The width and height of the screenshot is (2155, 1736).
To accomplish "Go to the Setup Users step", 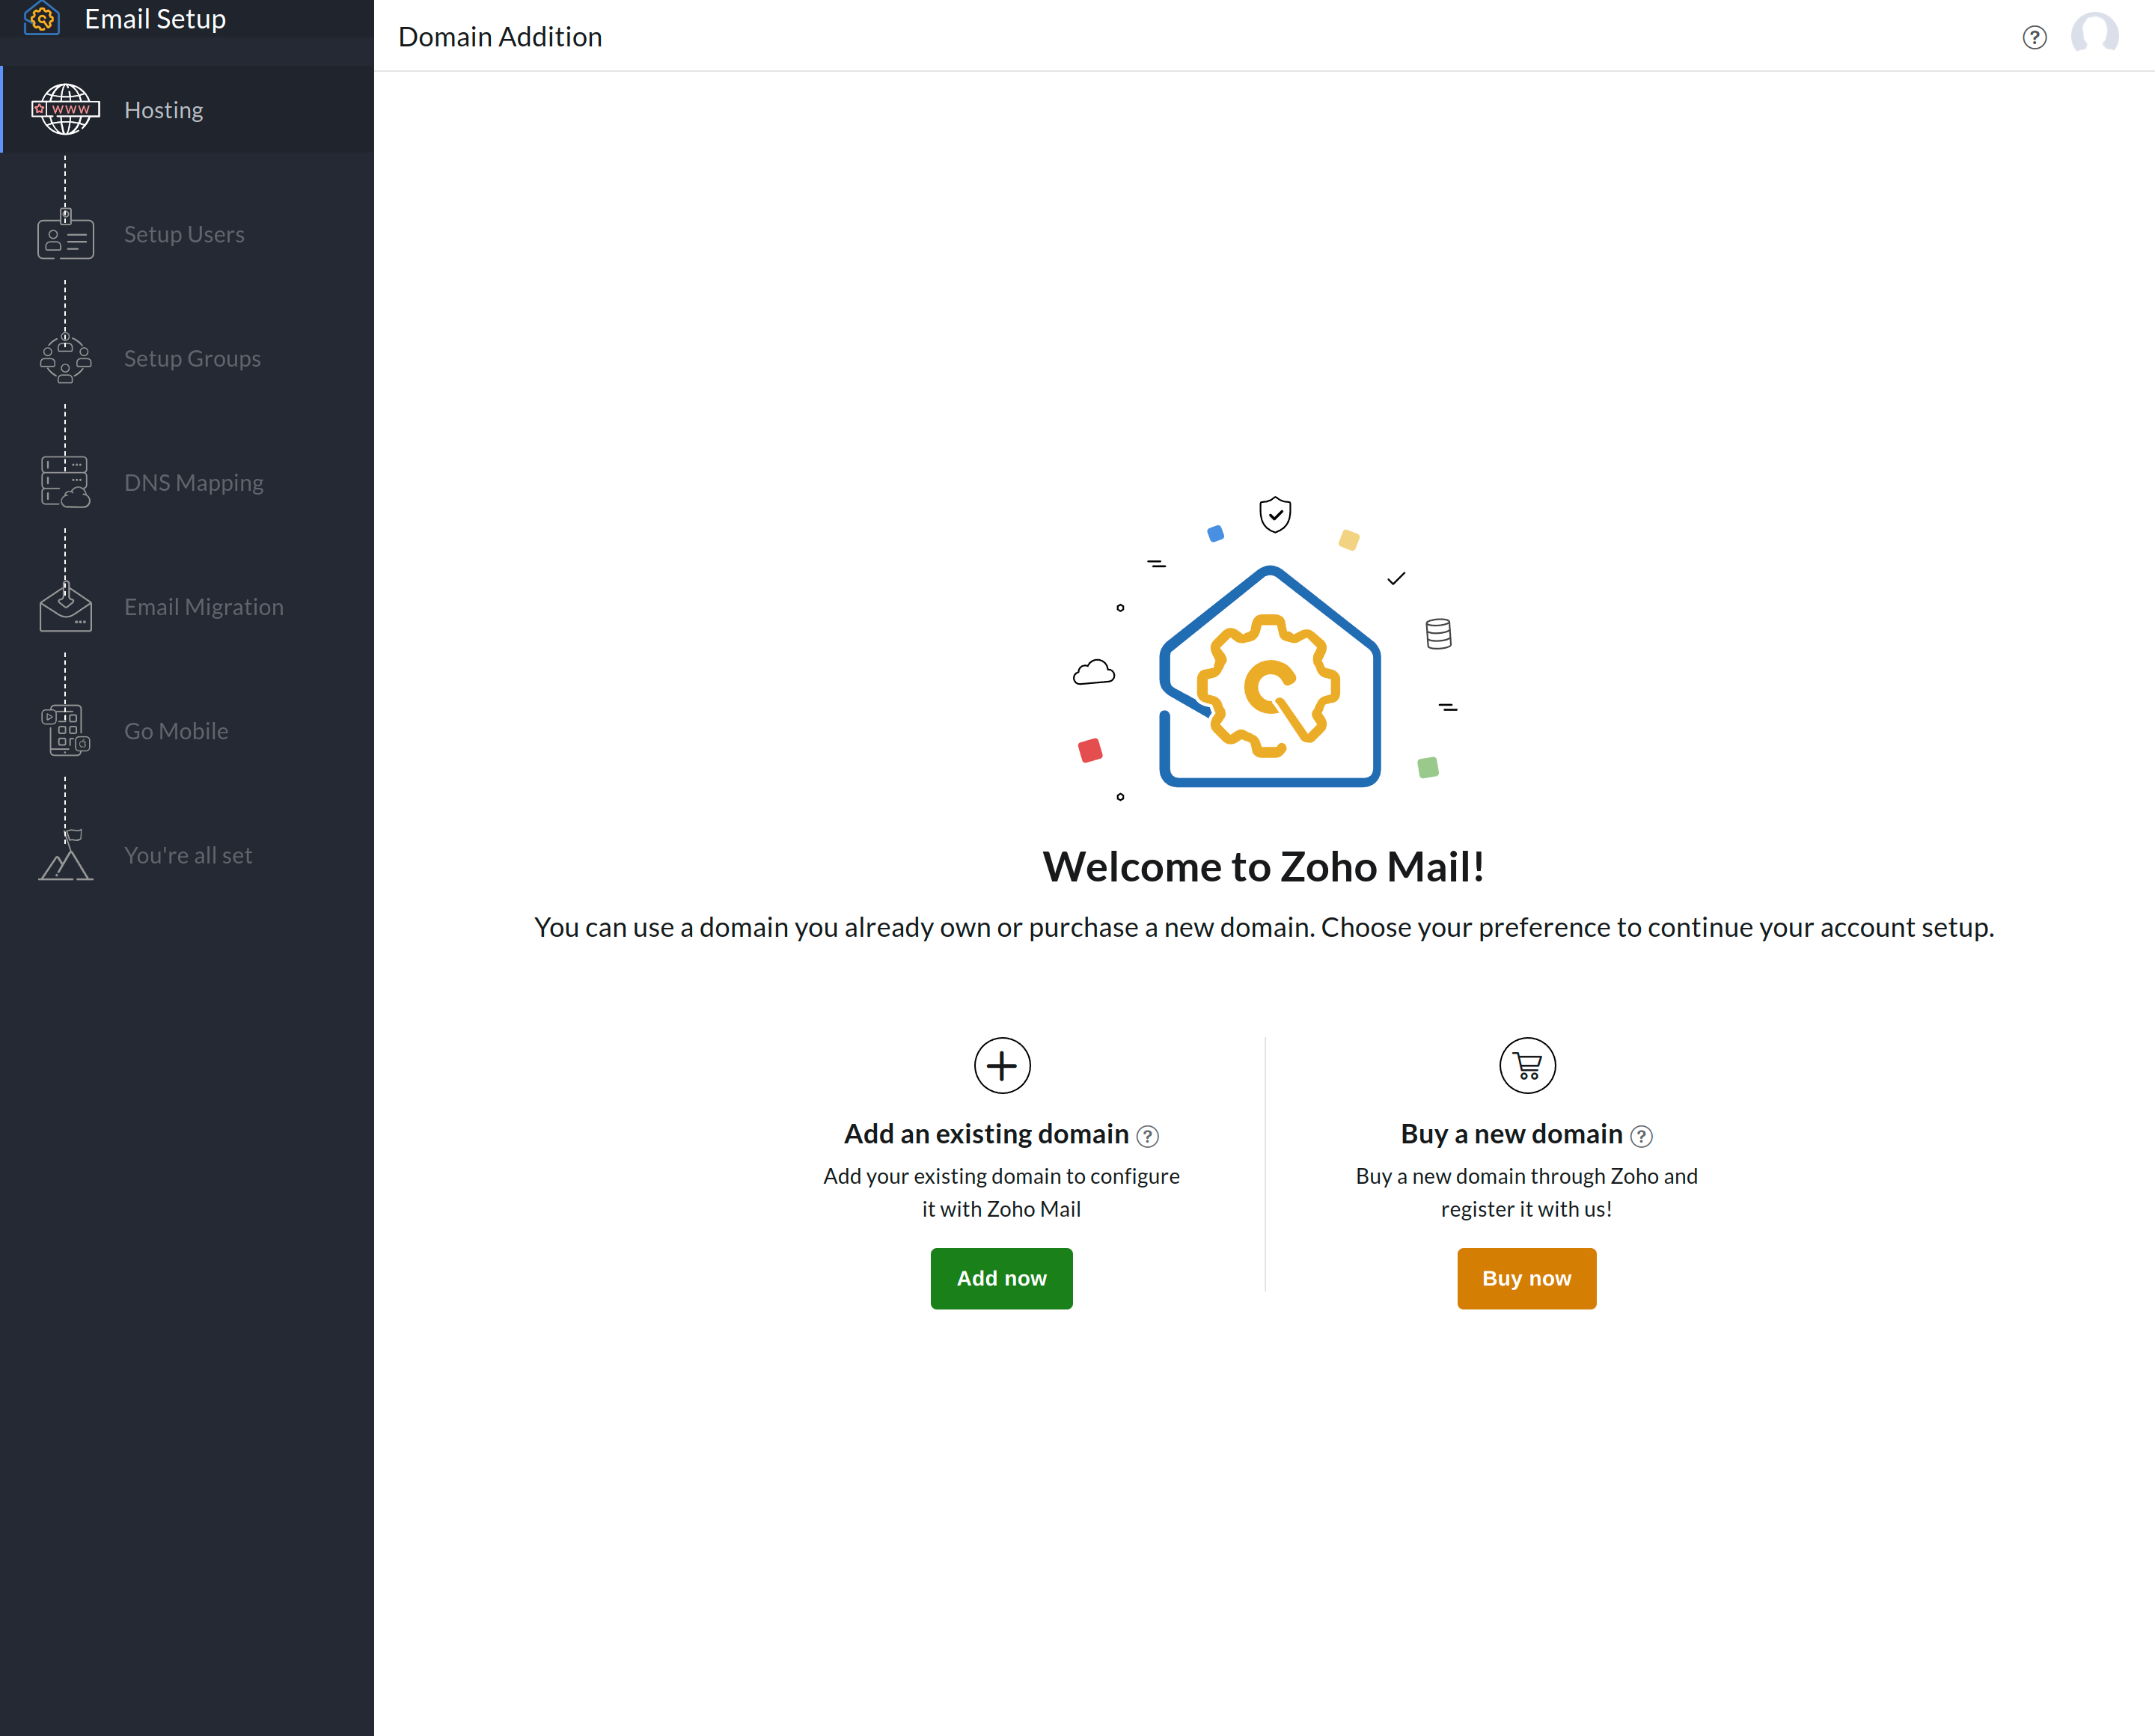I will (x=187, y=234).
